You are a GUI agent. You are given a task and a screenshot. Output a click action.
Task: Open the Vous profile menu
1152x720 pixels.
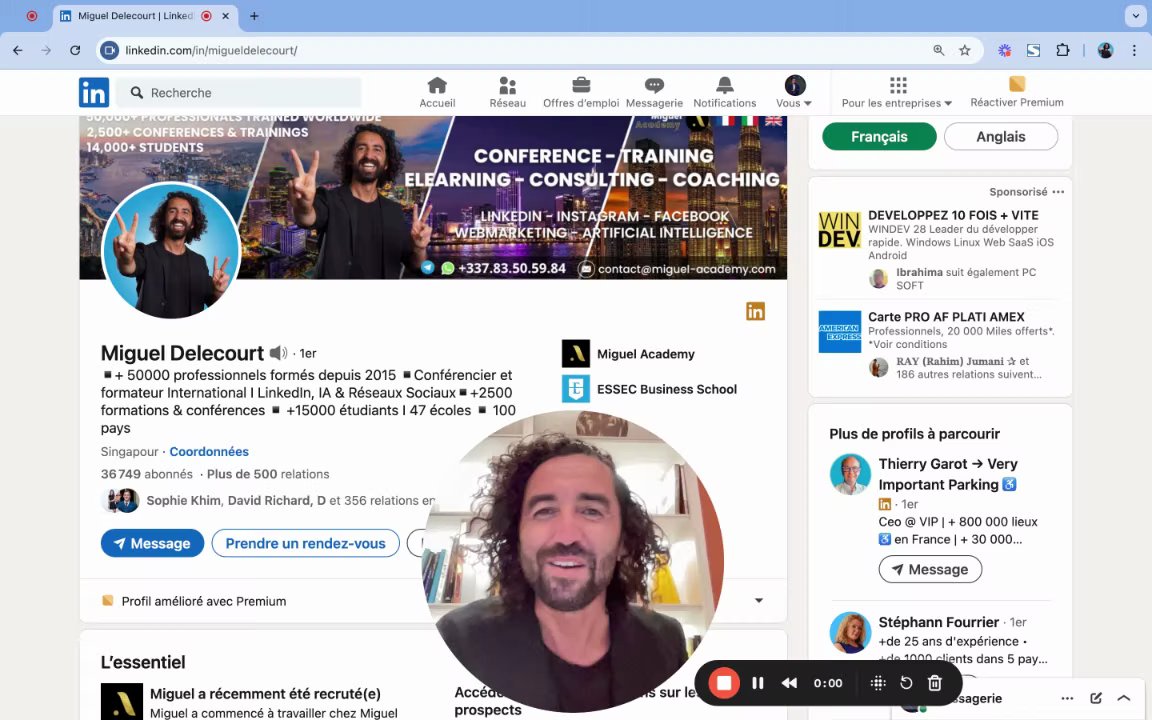794,93
